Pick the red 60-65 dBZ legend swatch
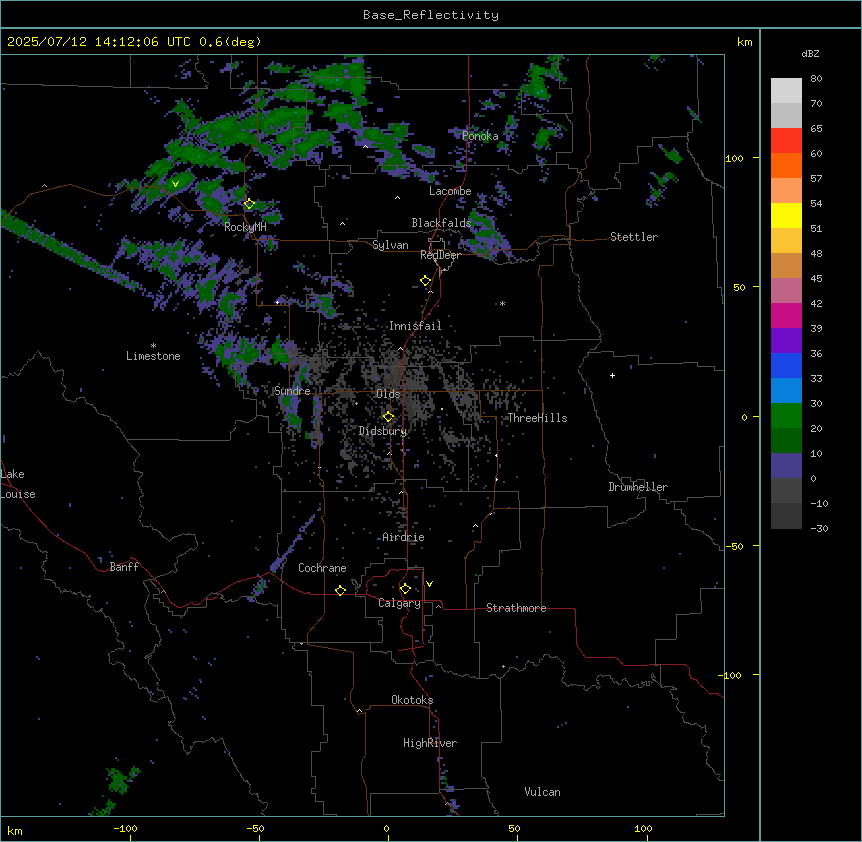862x842 pixels. click(786, 141)
